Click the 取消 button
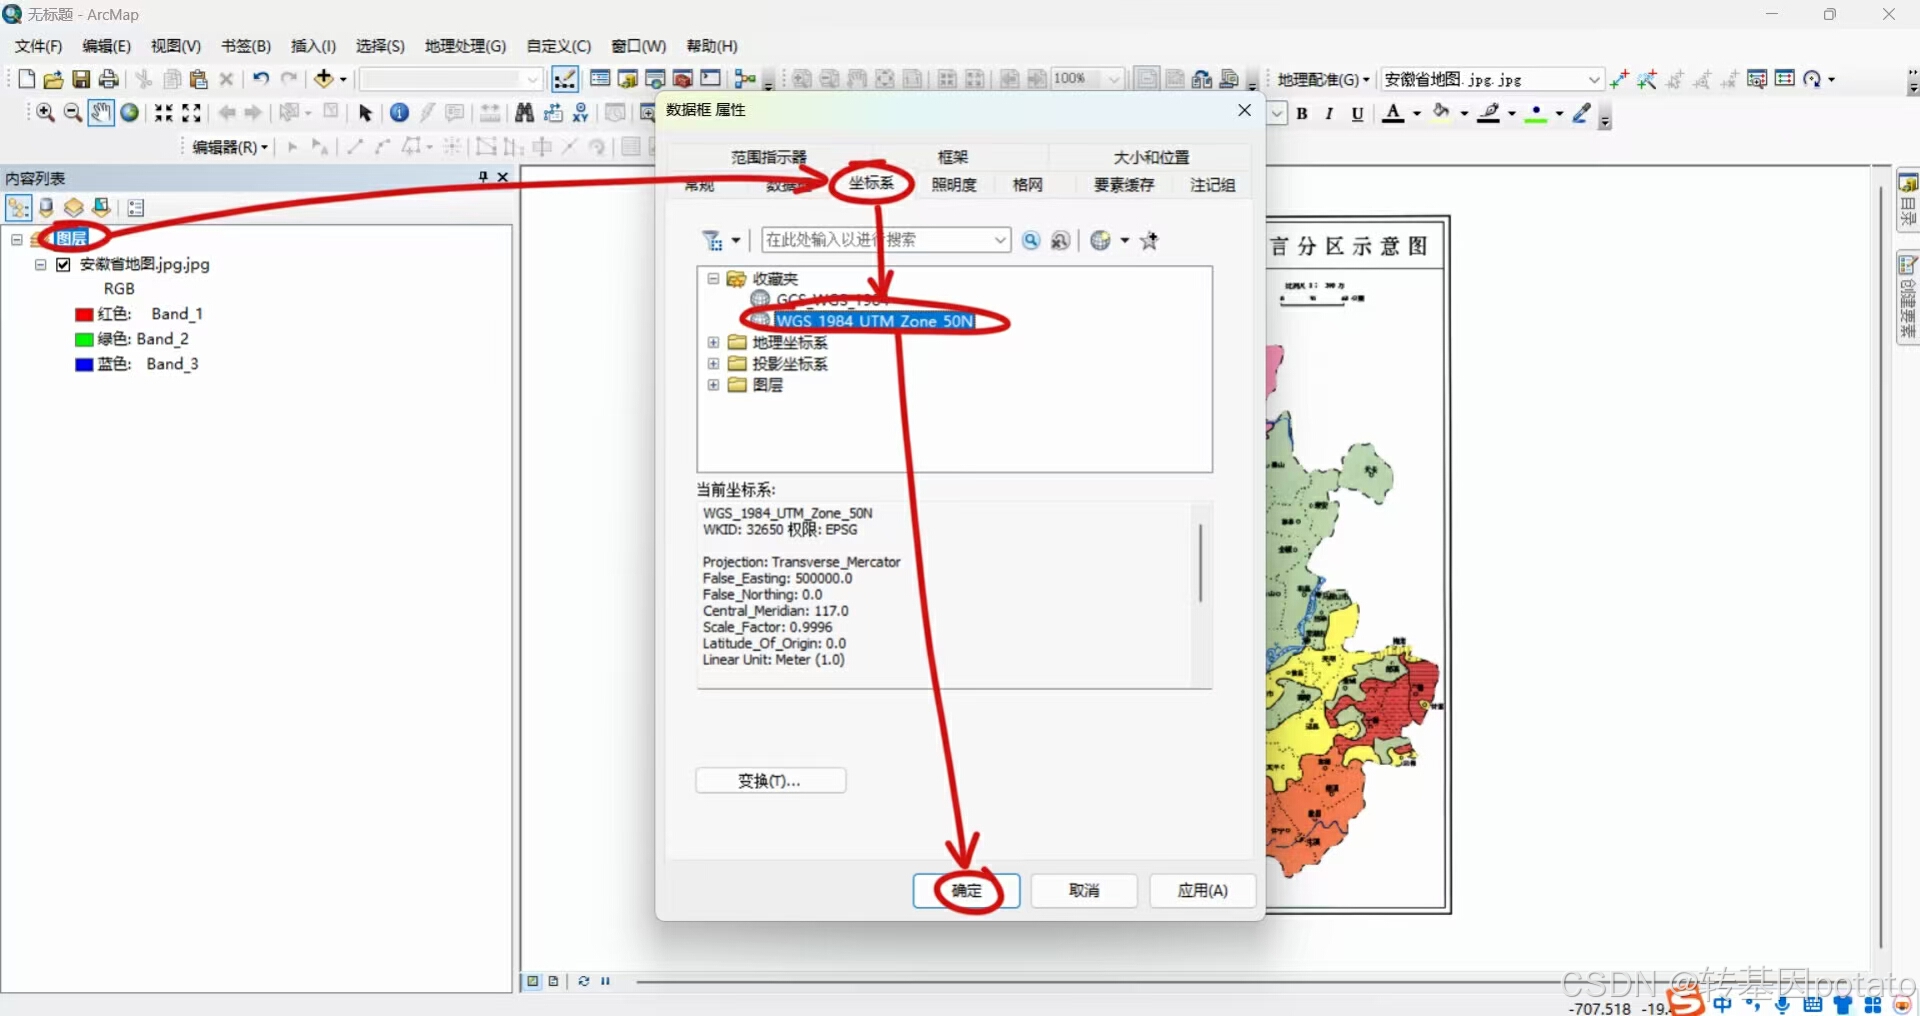This screenshot has width=1920, height=1016. 1084,890
